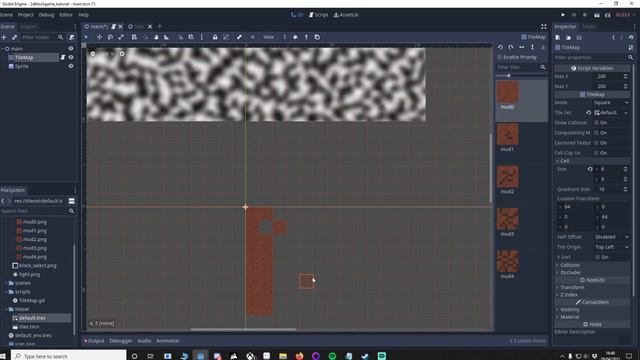
Task: Expand the Collision section
Action: pos(592,265)
